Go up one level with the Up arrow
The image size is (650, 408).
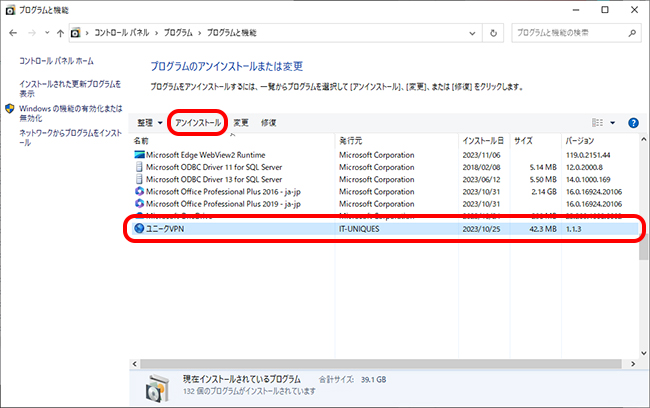click(x=61, y=33)
